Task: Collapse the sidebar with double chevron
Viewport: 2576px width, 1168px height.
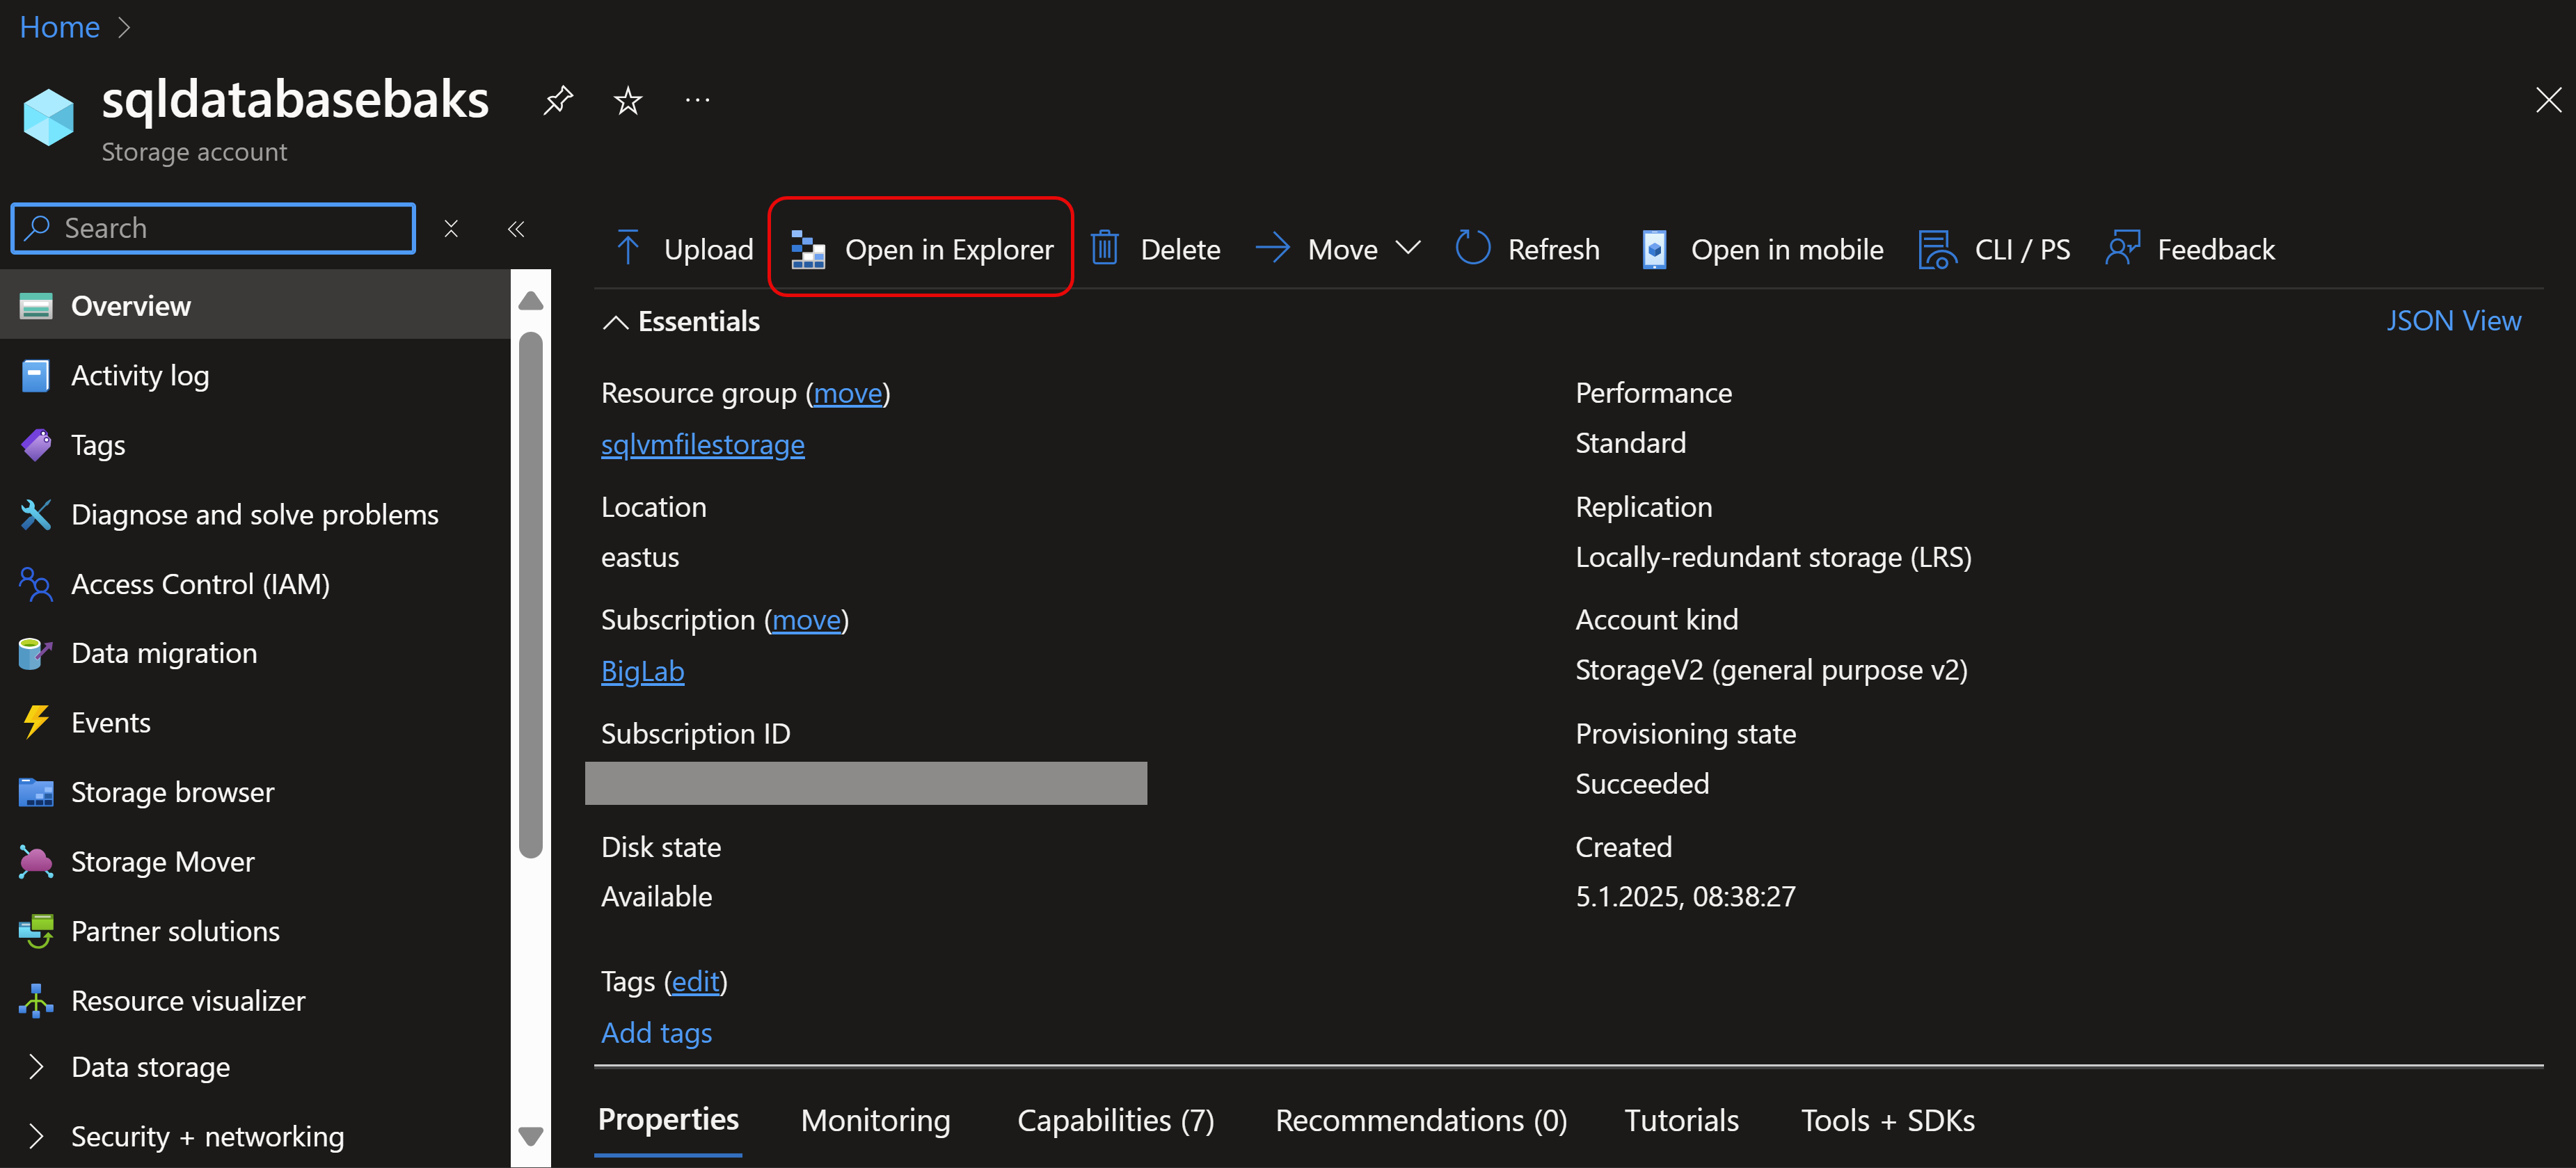Action: 516,229
